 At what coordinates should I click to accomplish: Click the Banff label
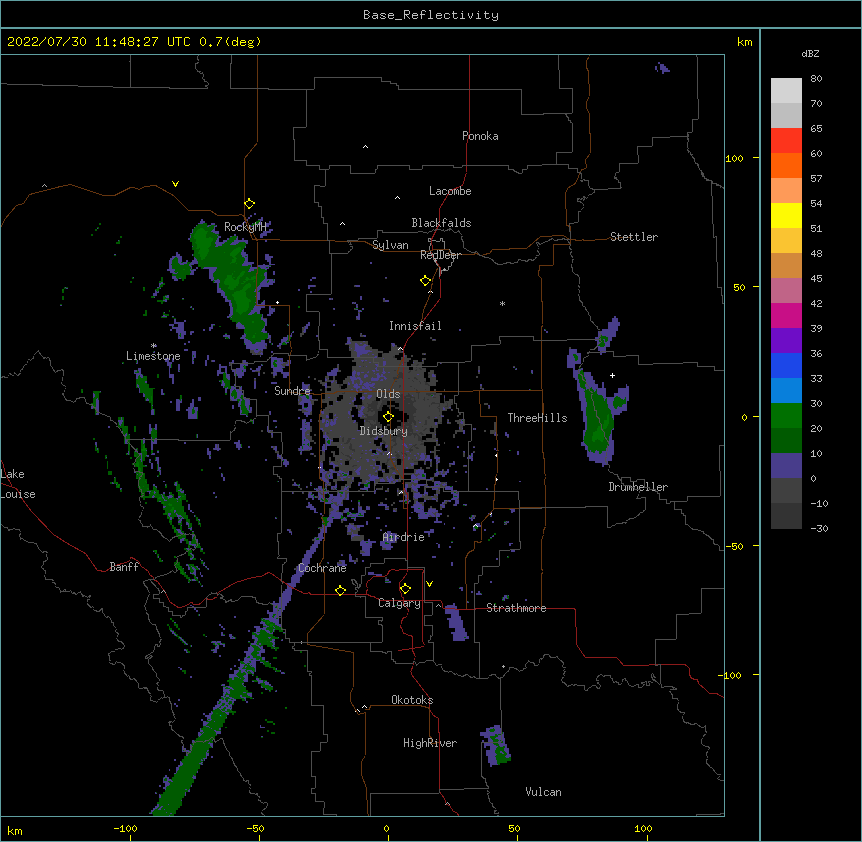124,567
